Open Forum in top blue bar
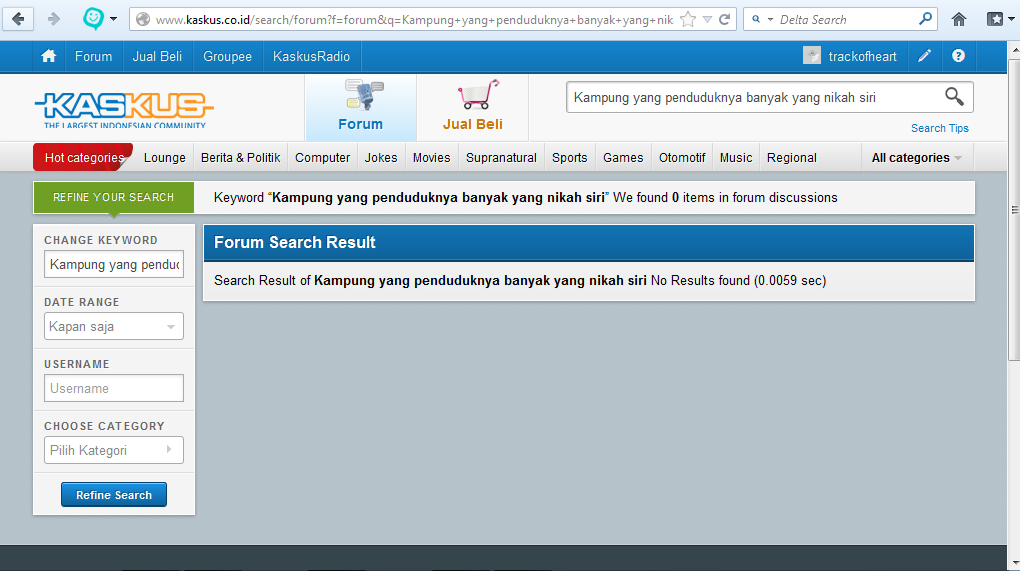Viewport: 1020px width, 571px height. (93, 57)
